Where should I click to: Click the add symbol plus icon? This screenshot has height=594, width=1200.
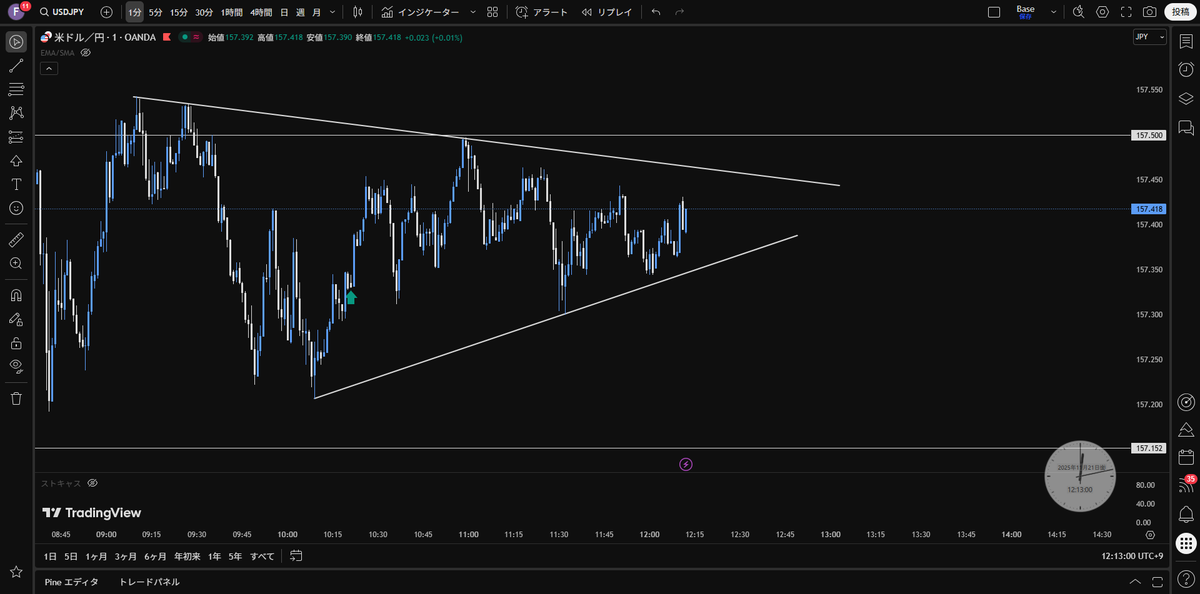click(107, 12)
